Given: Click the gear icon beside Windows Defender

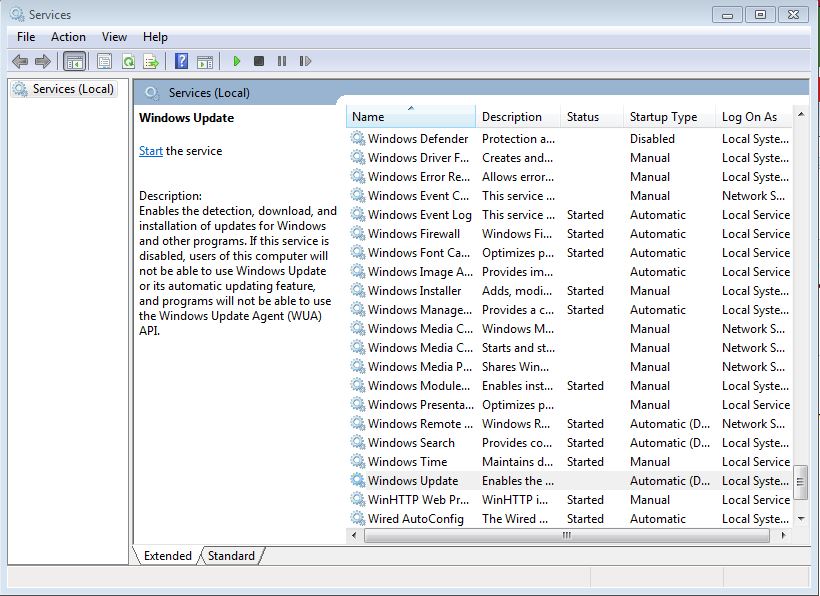Looking at the screenshot, I should click(358, 139).
